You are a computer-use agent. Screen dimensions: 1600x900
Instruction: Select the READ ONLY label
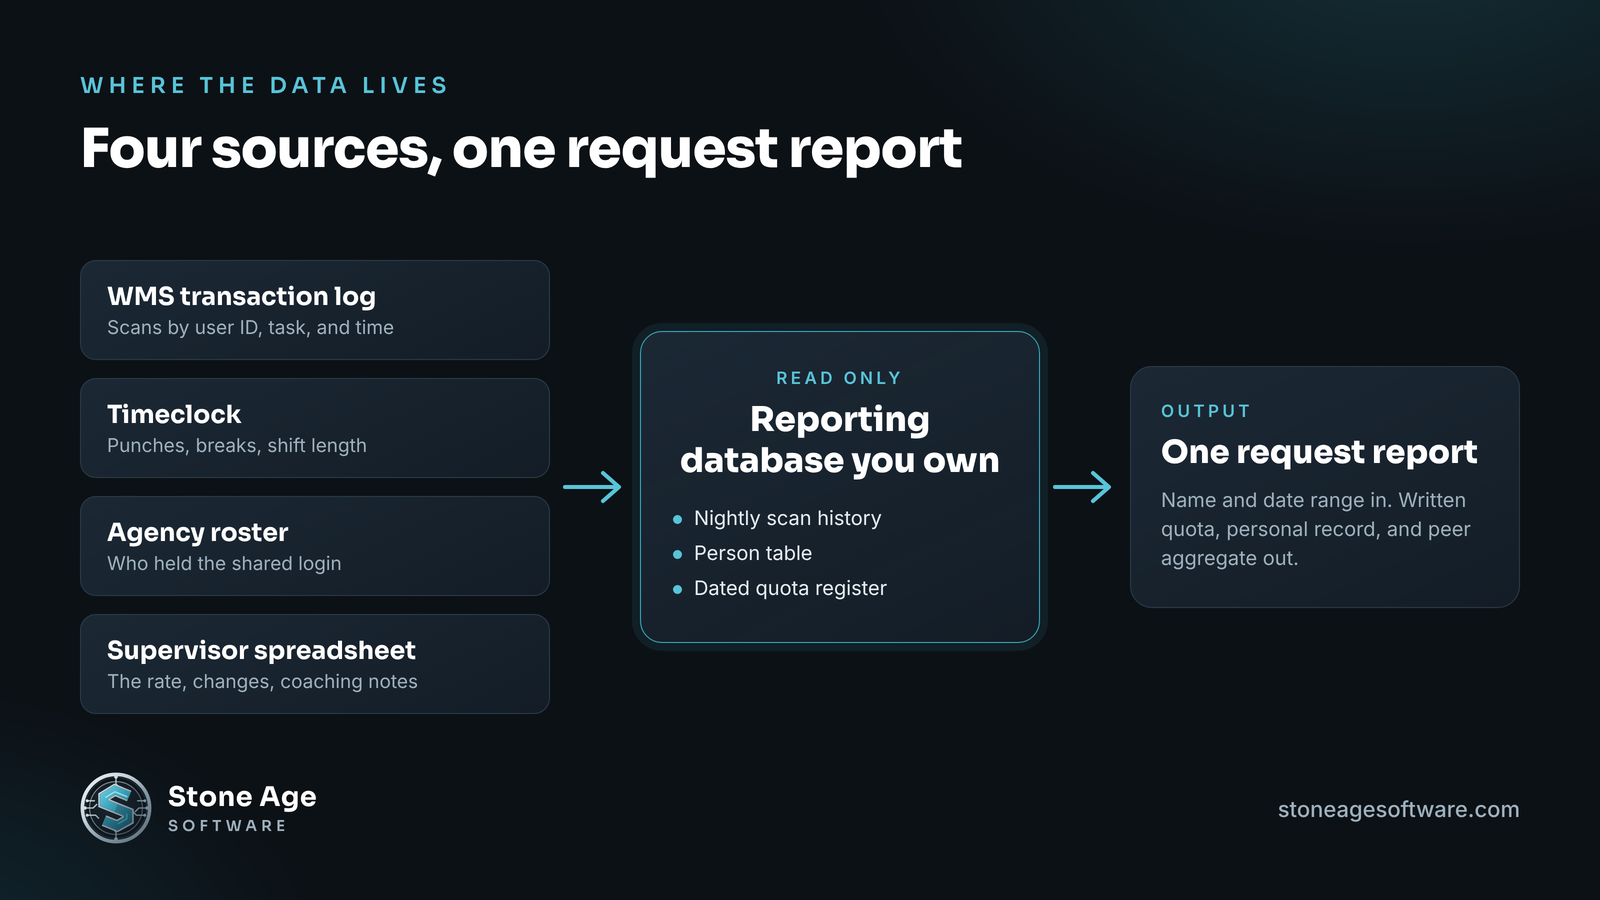pos(839,378)
